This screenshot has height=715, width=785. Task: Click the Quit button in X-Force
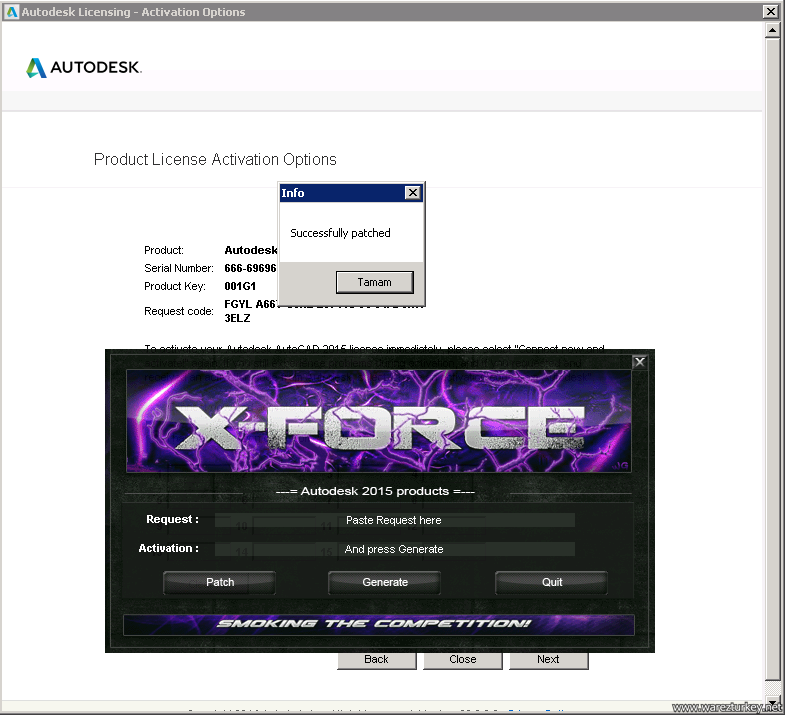(552, 582)
